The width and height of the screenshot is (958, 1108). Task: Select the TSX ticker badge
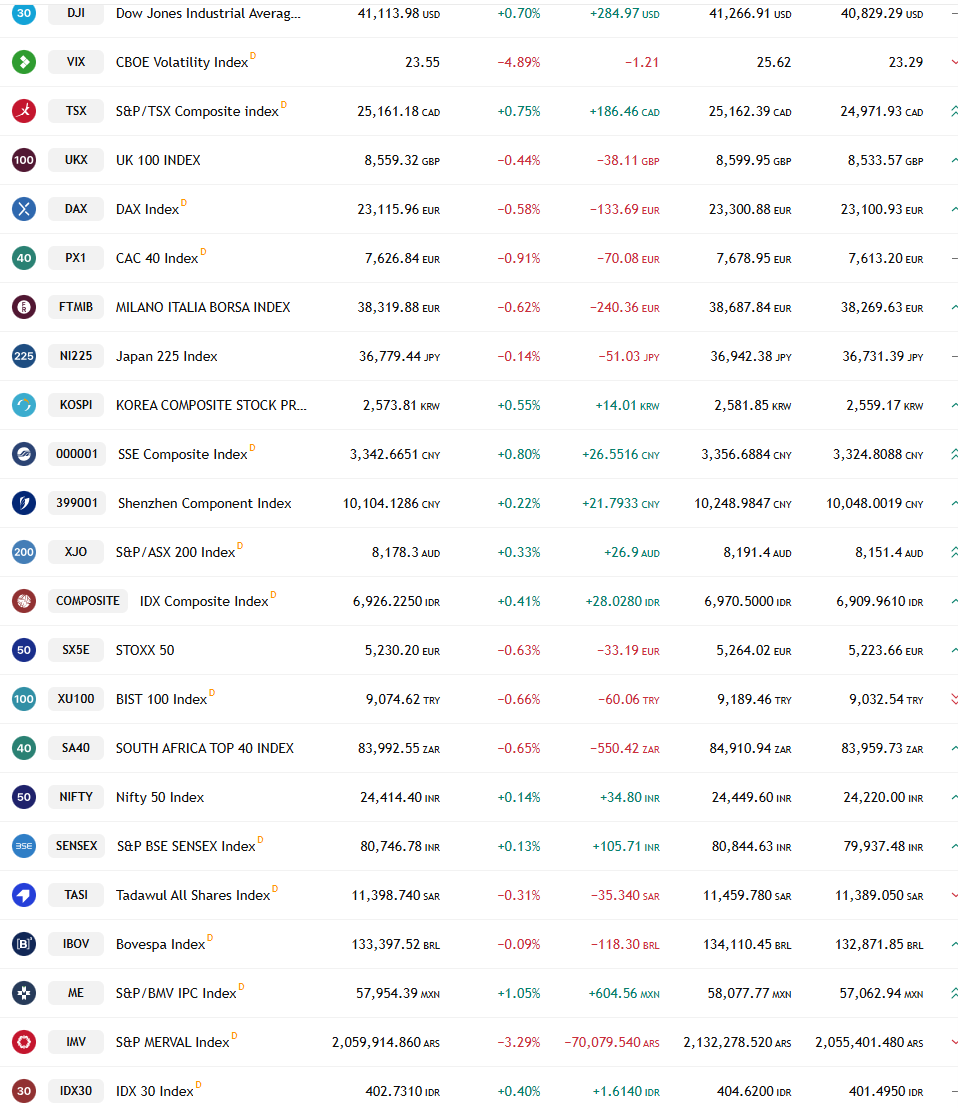tap(76, 111)
